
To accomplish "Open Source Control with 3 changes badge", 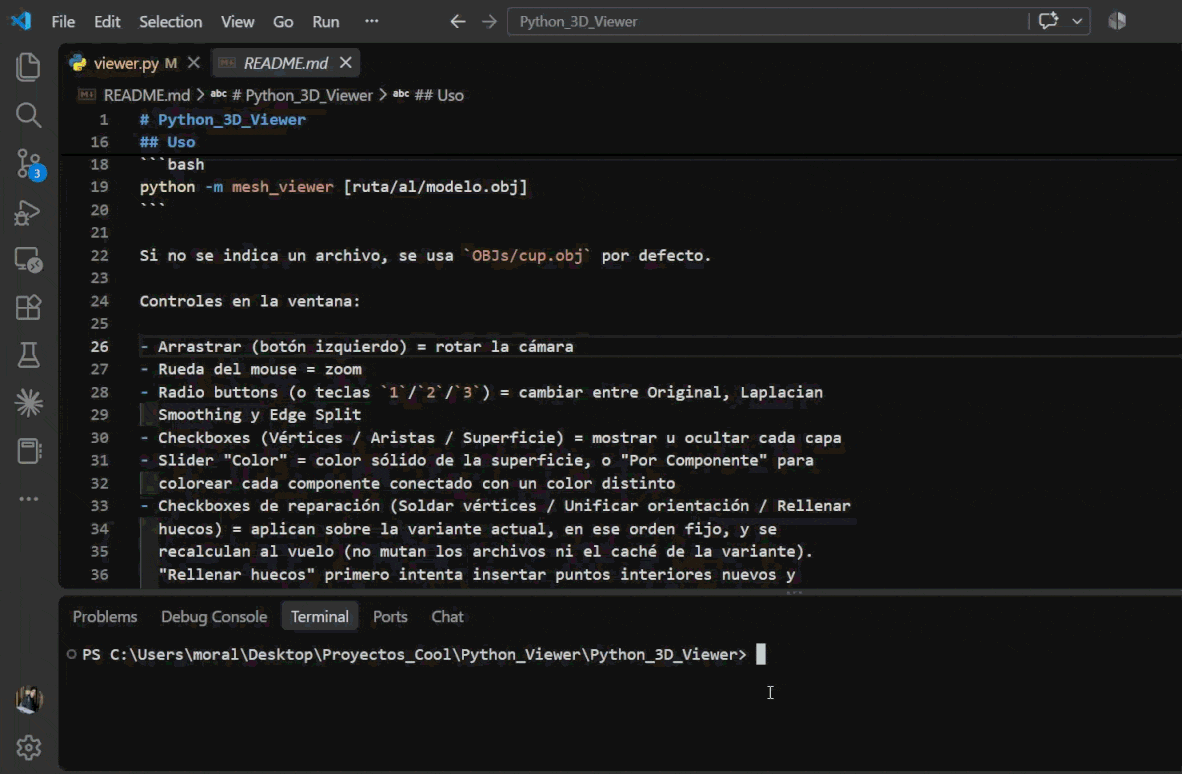I will [29, 164].
